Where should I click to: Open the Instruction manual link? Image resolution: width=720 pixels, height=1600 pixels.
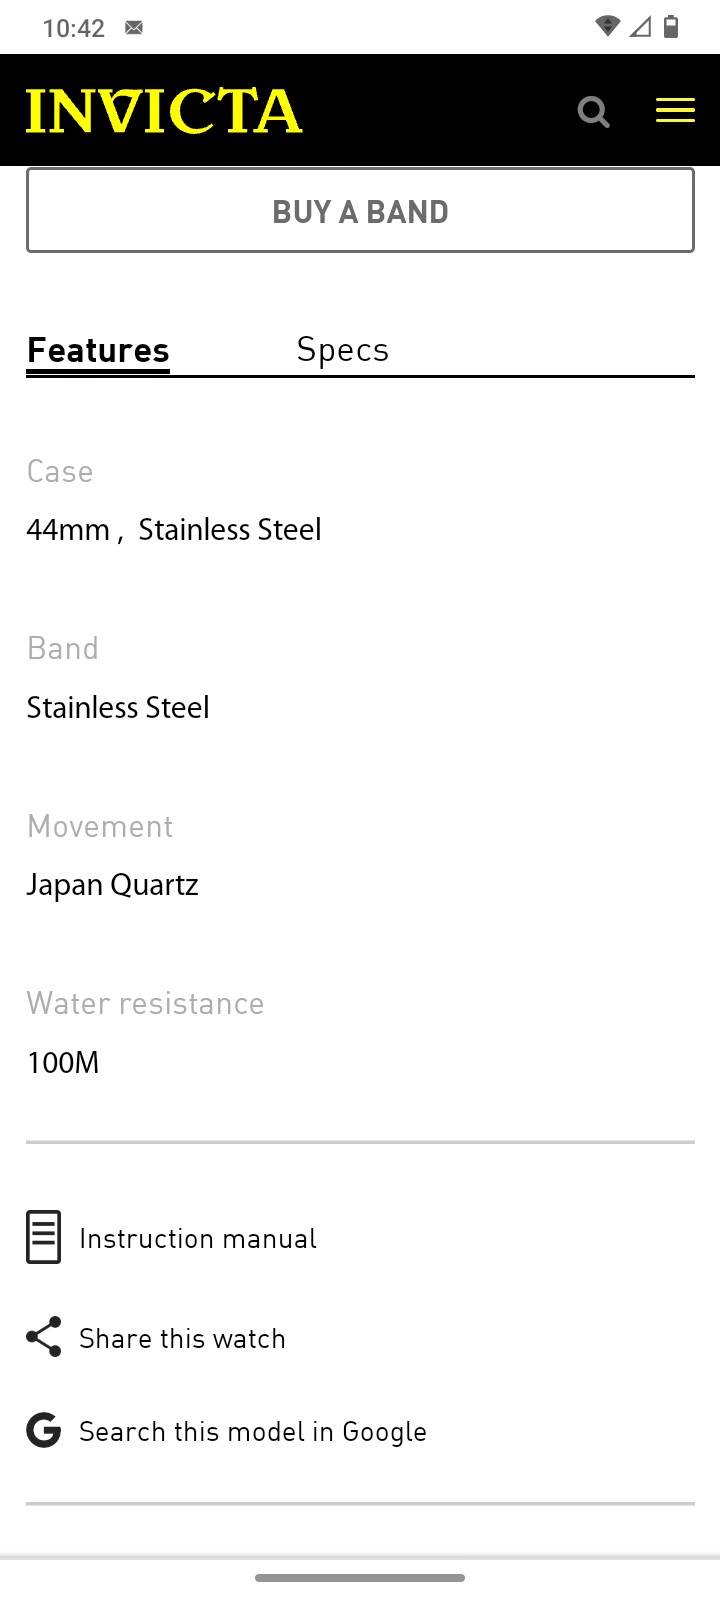point(198,1238)
